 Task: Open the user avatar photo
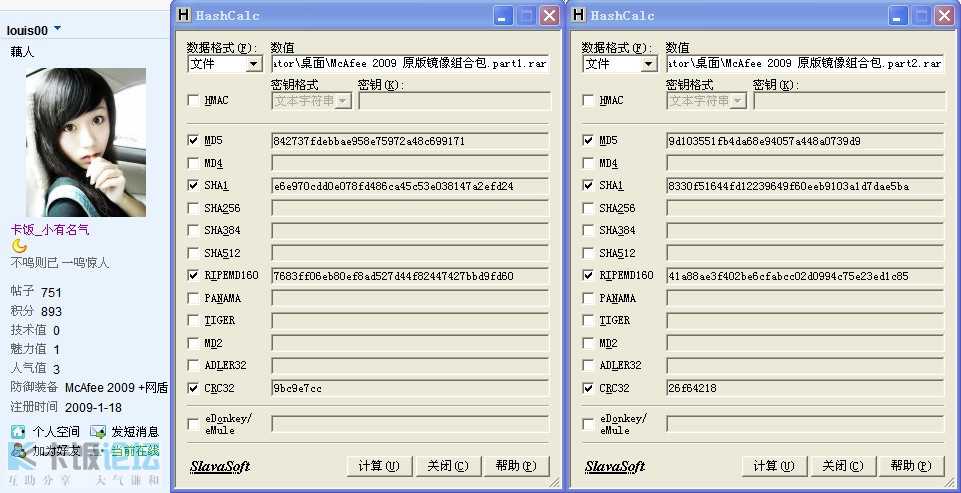coord(86,142)
